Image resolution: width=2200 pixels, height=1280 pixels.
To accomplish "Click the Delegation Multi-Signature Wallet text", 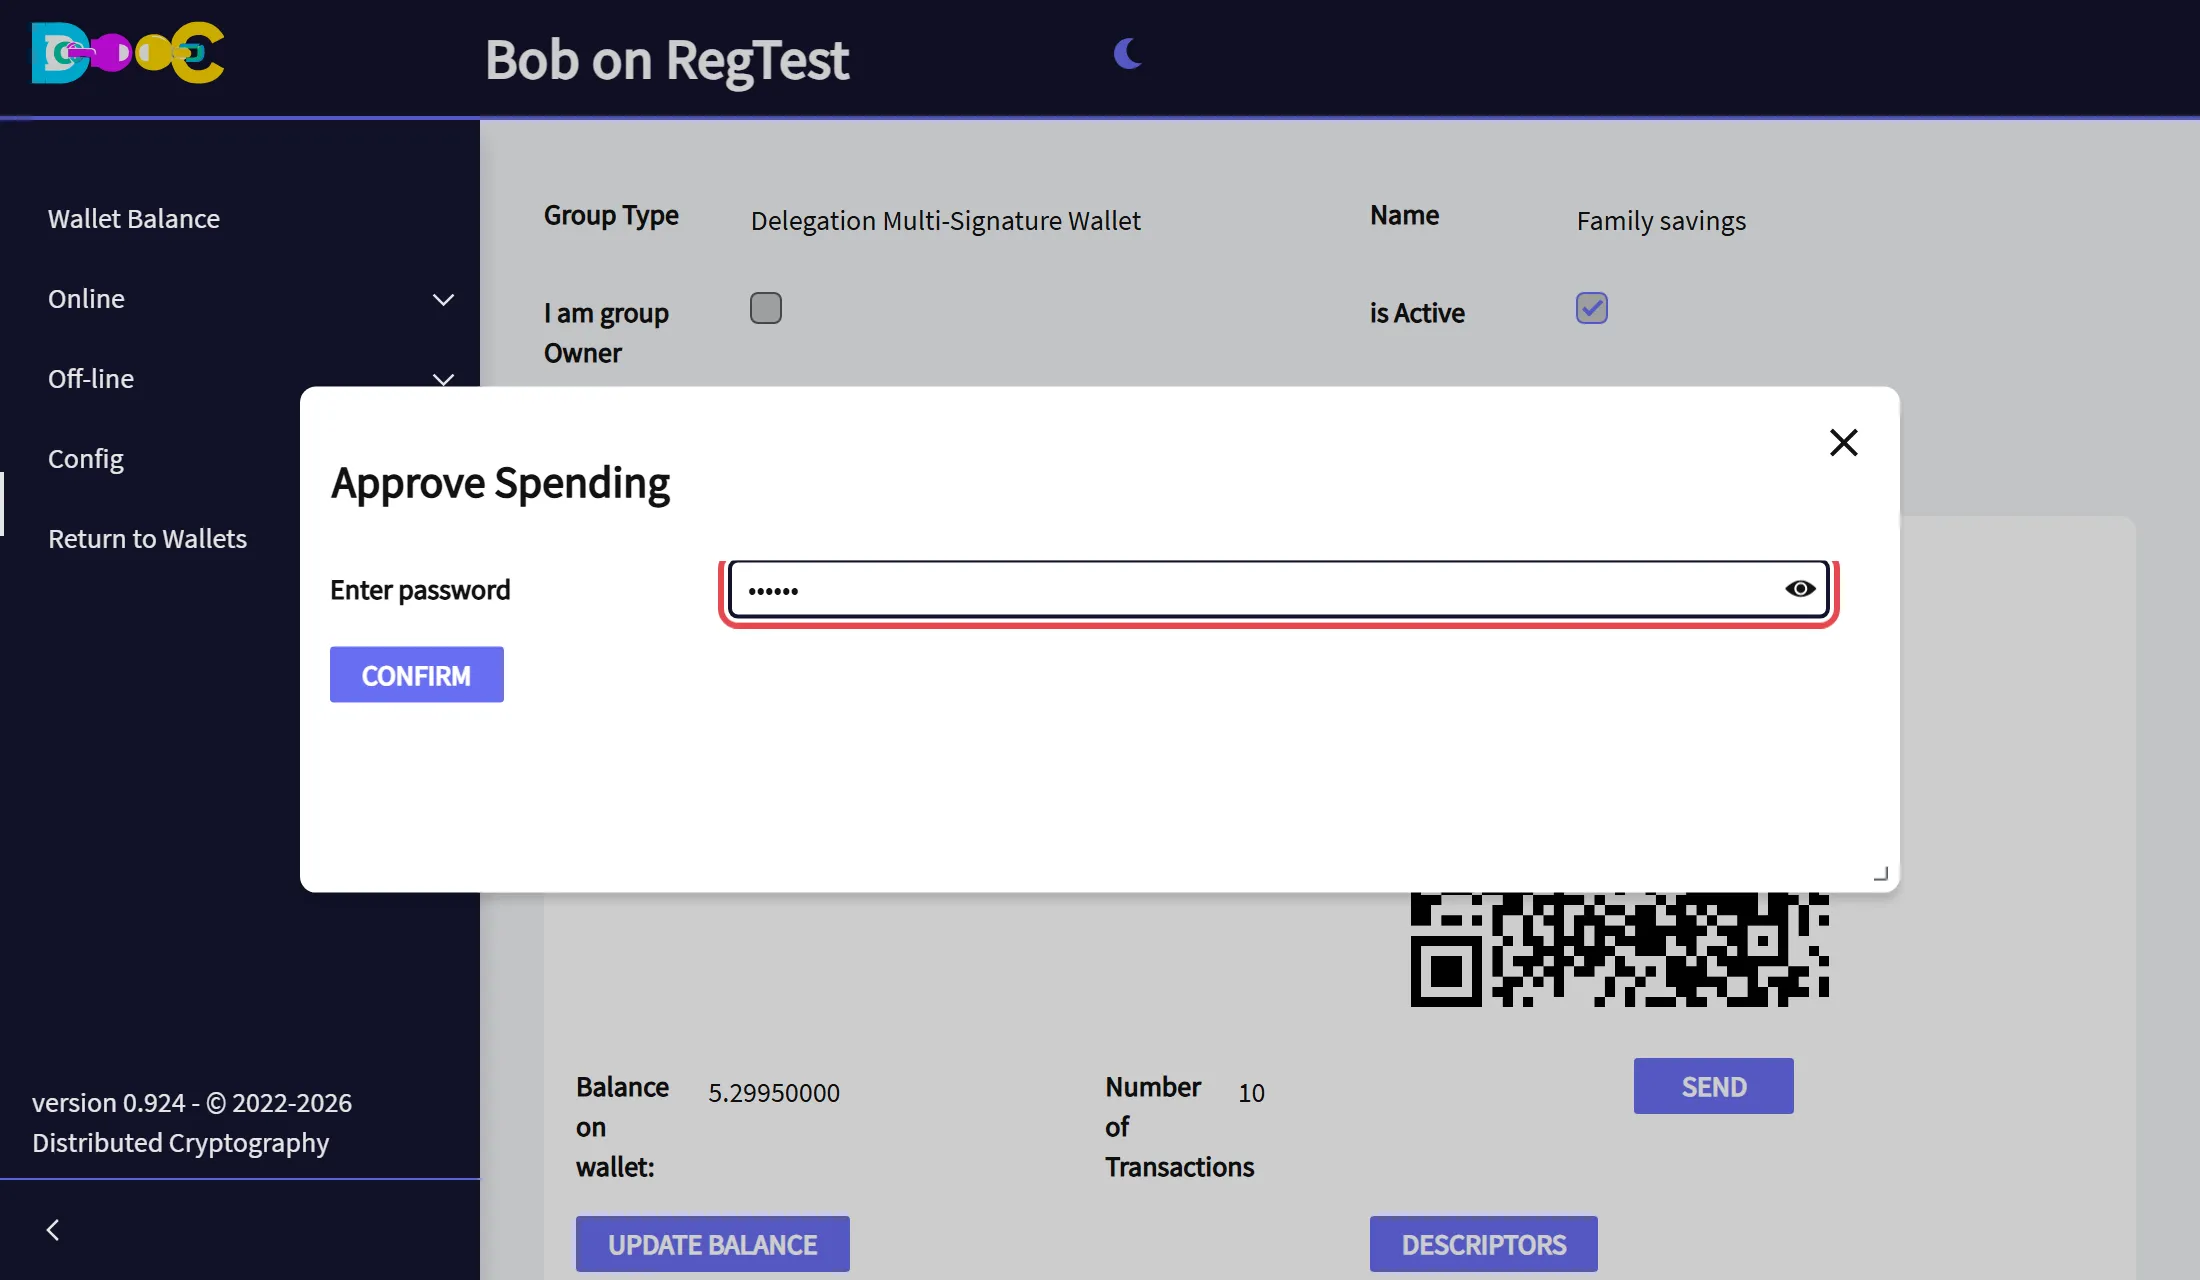I will point(946,221).
